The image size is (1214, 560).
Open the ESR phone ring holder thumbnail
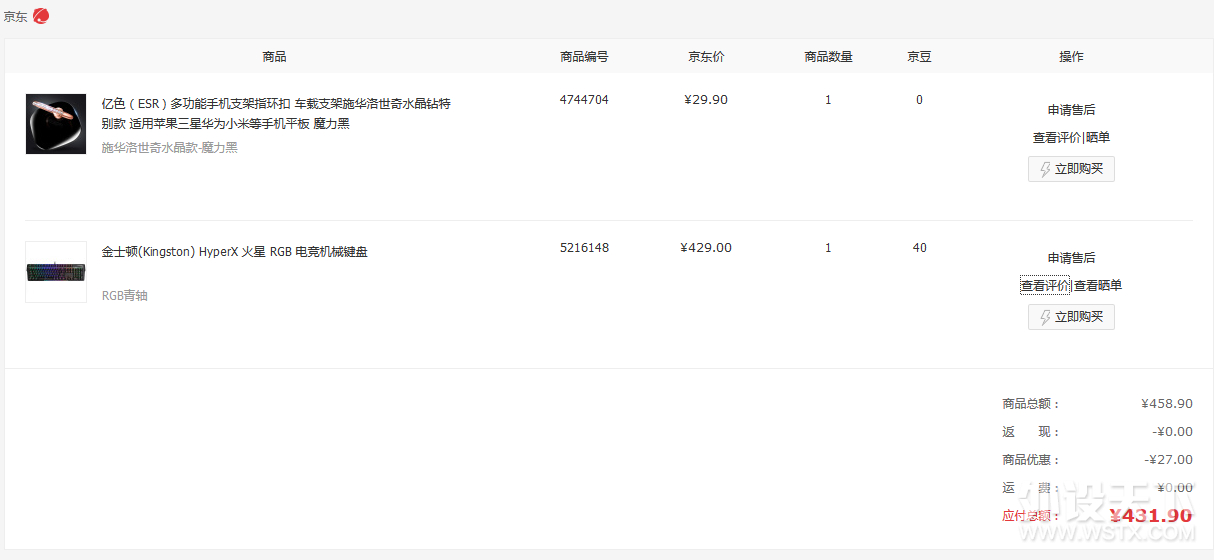[56, 124]
